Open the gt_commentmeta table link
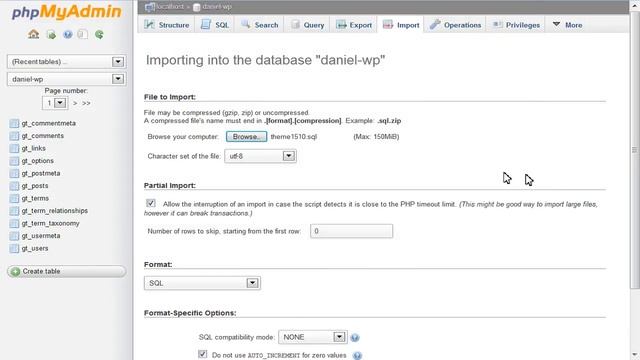640x360 pixels. click(49, 123)
